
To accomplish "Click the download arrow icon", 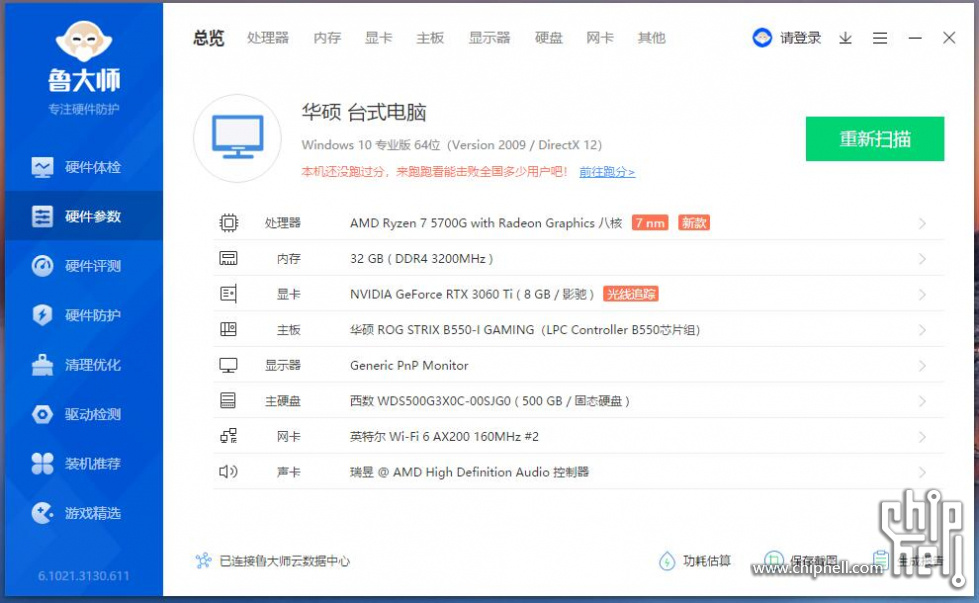I will click(x=845, y=38).
